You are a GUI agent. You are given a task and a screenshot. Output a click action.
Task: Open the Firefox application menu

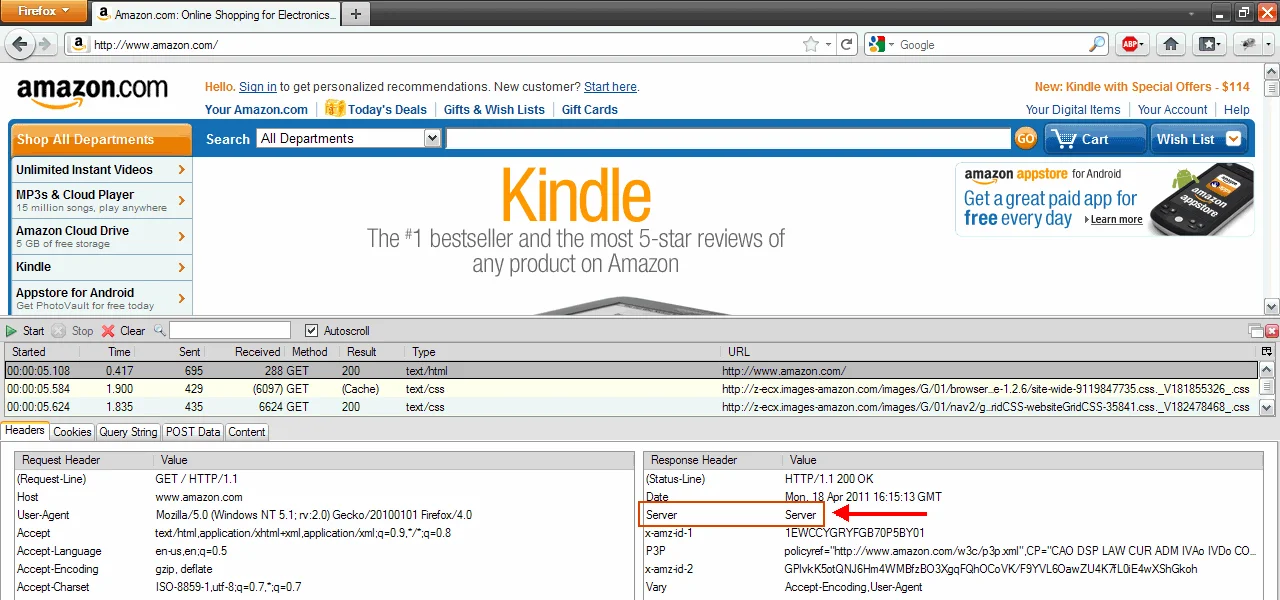coord(44,11)
